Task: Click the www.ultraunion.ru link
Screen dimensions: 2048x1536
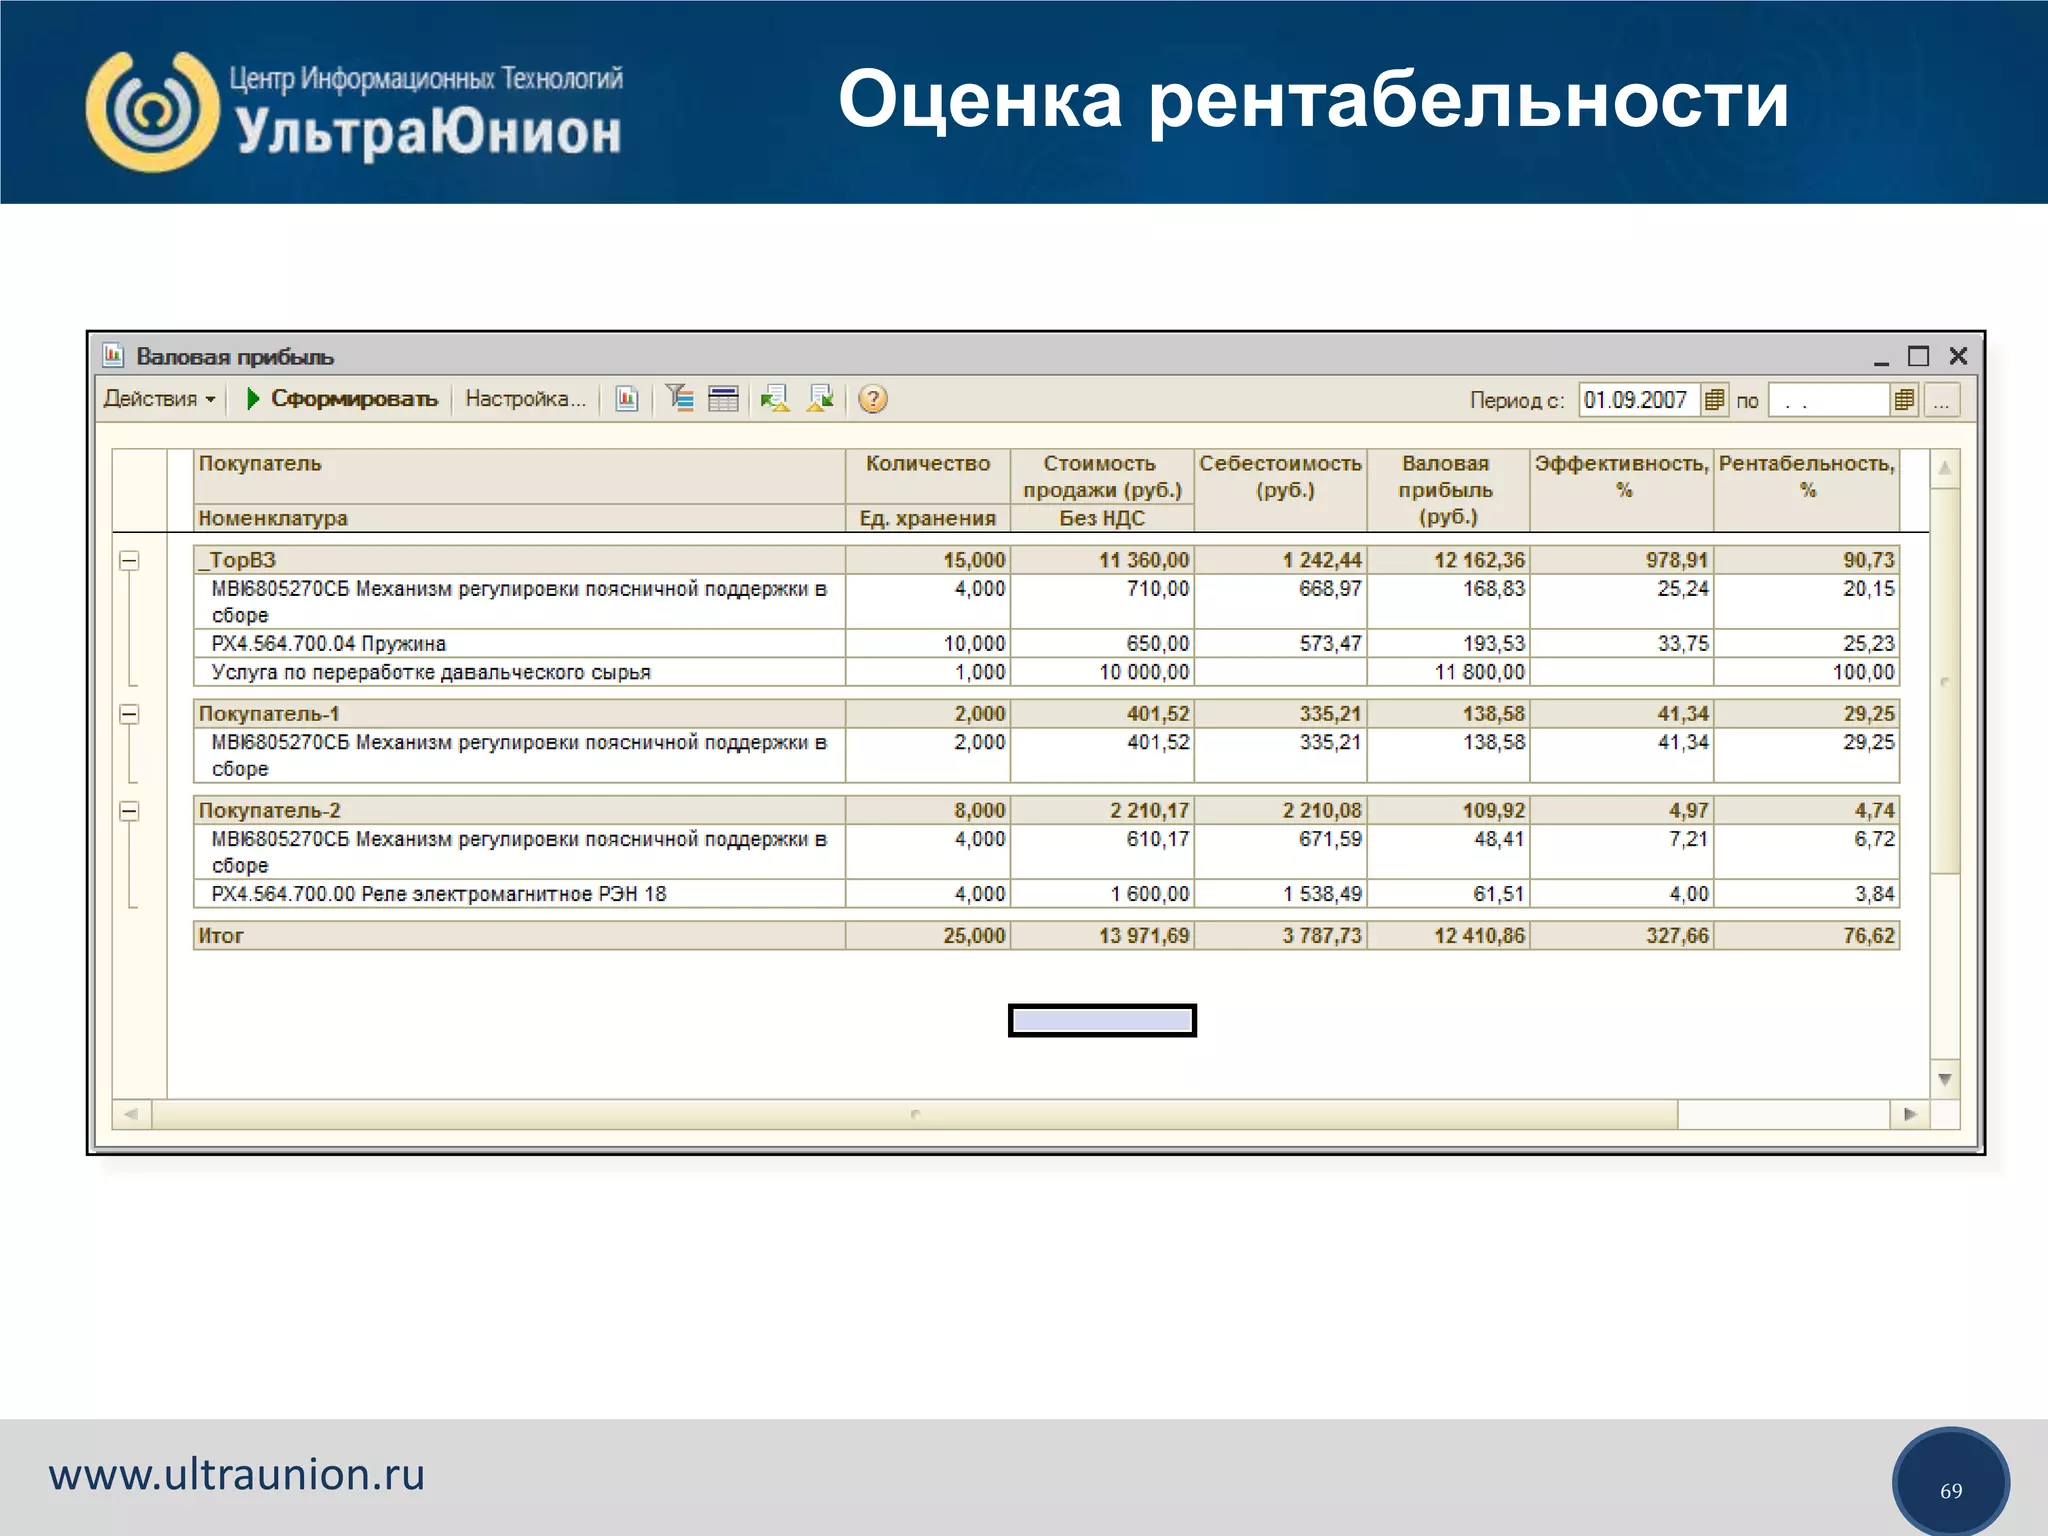Action: (x=237, y=1475)
